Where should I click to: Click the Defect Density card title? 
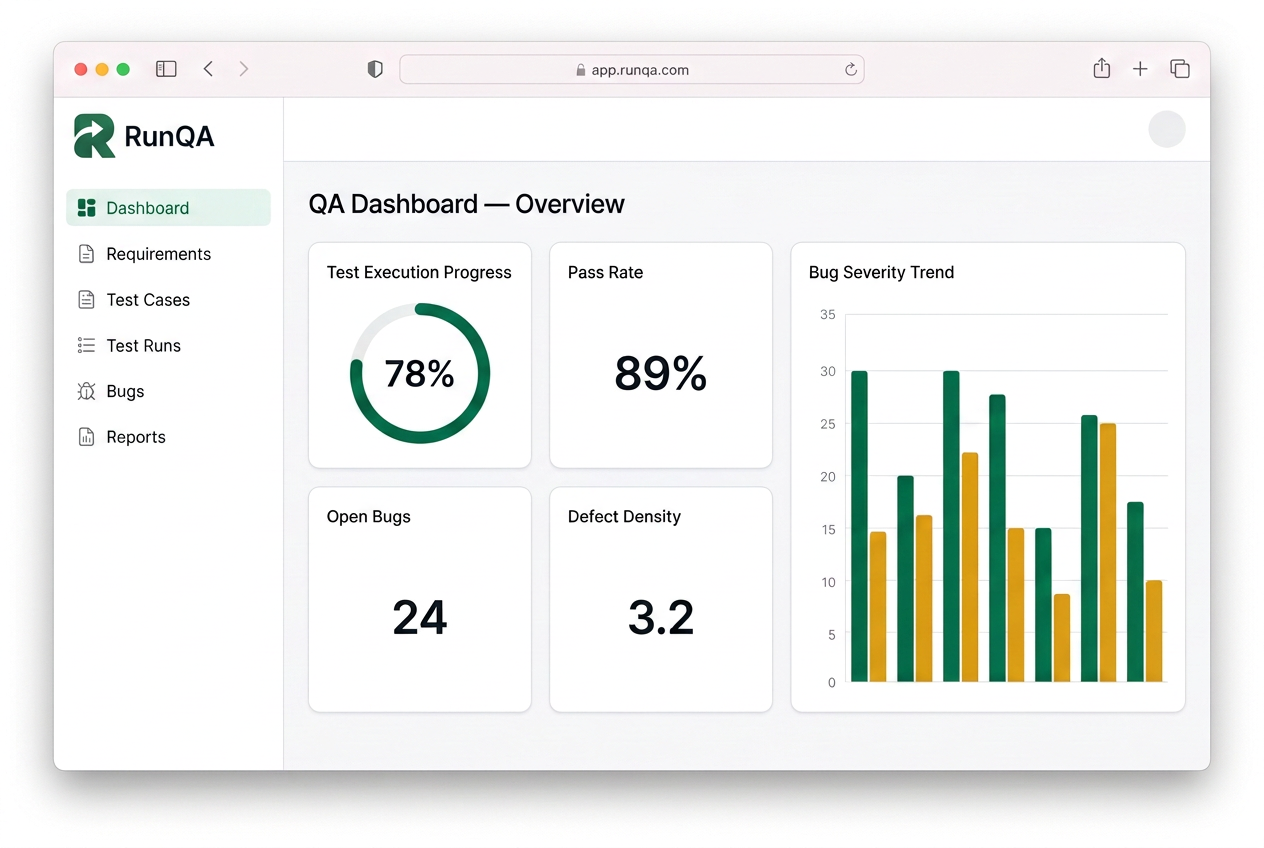click(624, 517)
